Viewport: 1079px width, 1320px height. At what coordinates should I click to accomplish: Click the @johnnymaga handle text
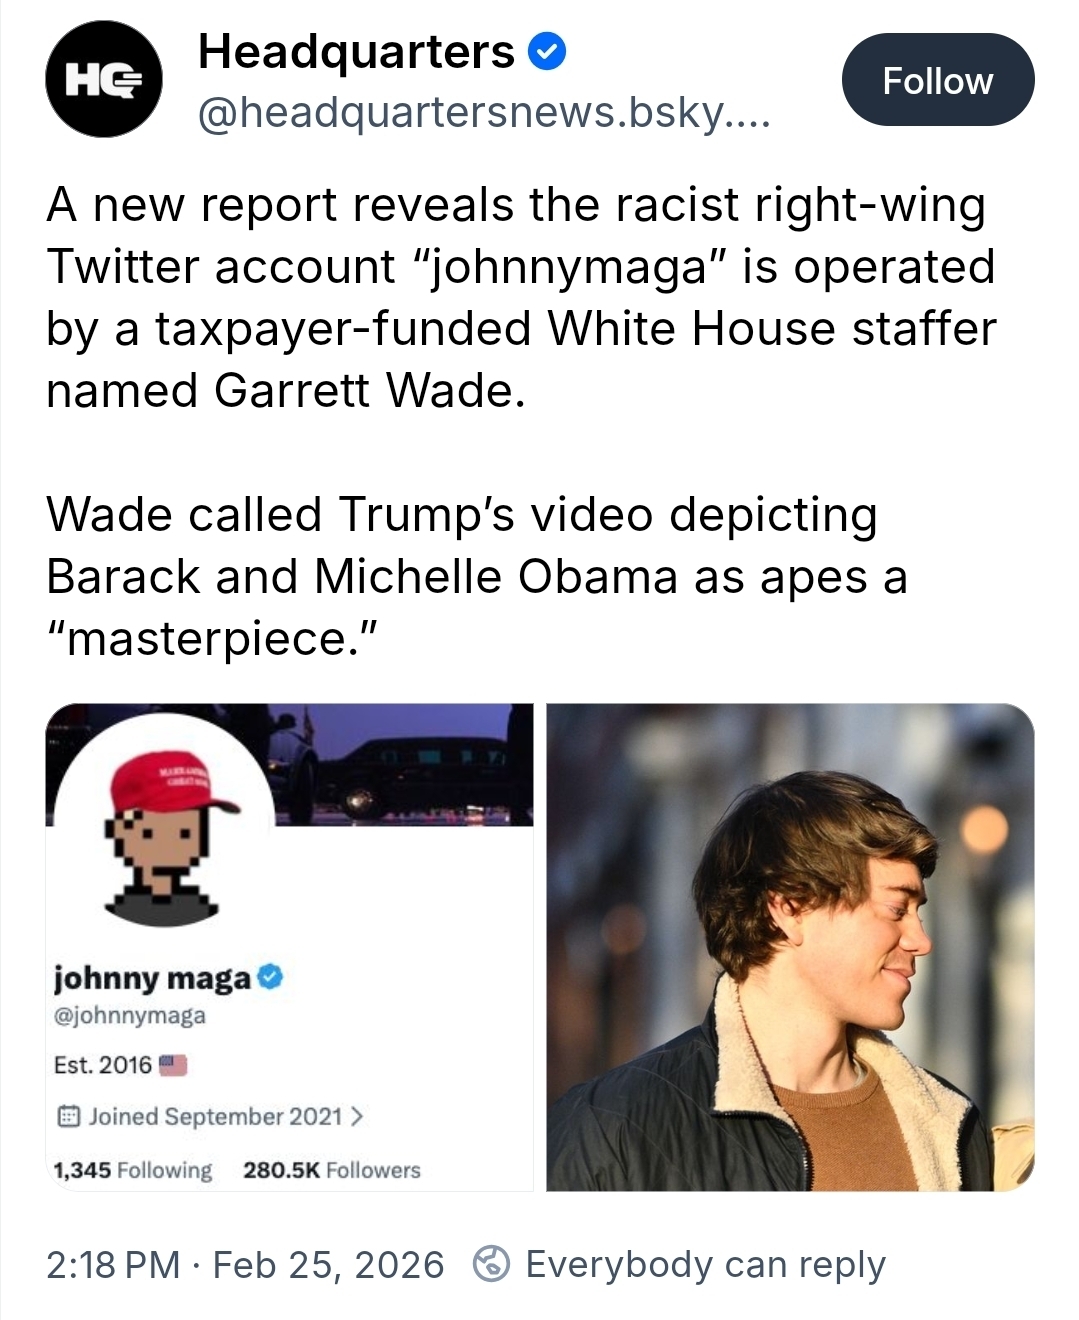click(129, 1016)
